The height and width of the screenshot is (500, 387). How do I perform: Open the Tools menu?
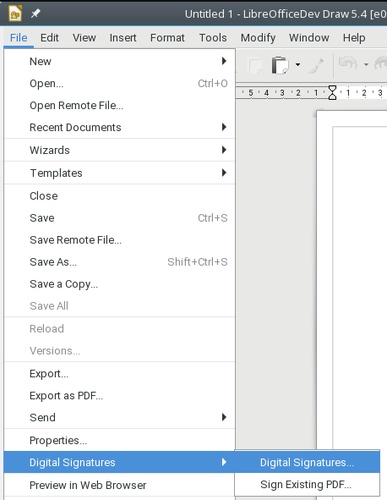pos(213,38)
